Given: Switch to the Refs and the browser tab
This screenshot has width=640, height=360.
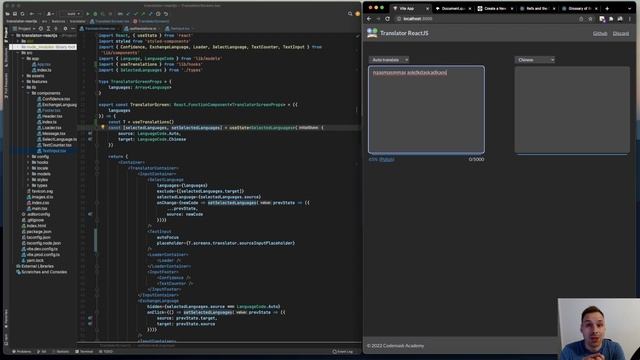Looking at the screenshot, I should pos(537,8).
